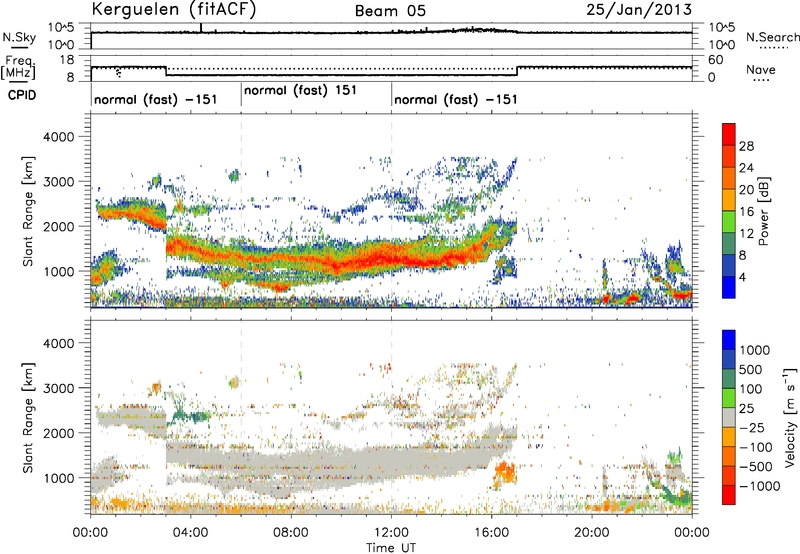Select the "04:00" time tick label

coord(191,533)
